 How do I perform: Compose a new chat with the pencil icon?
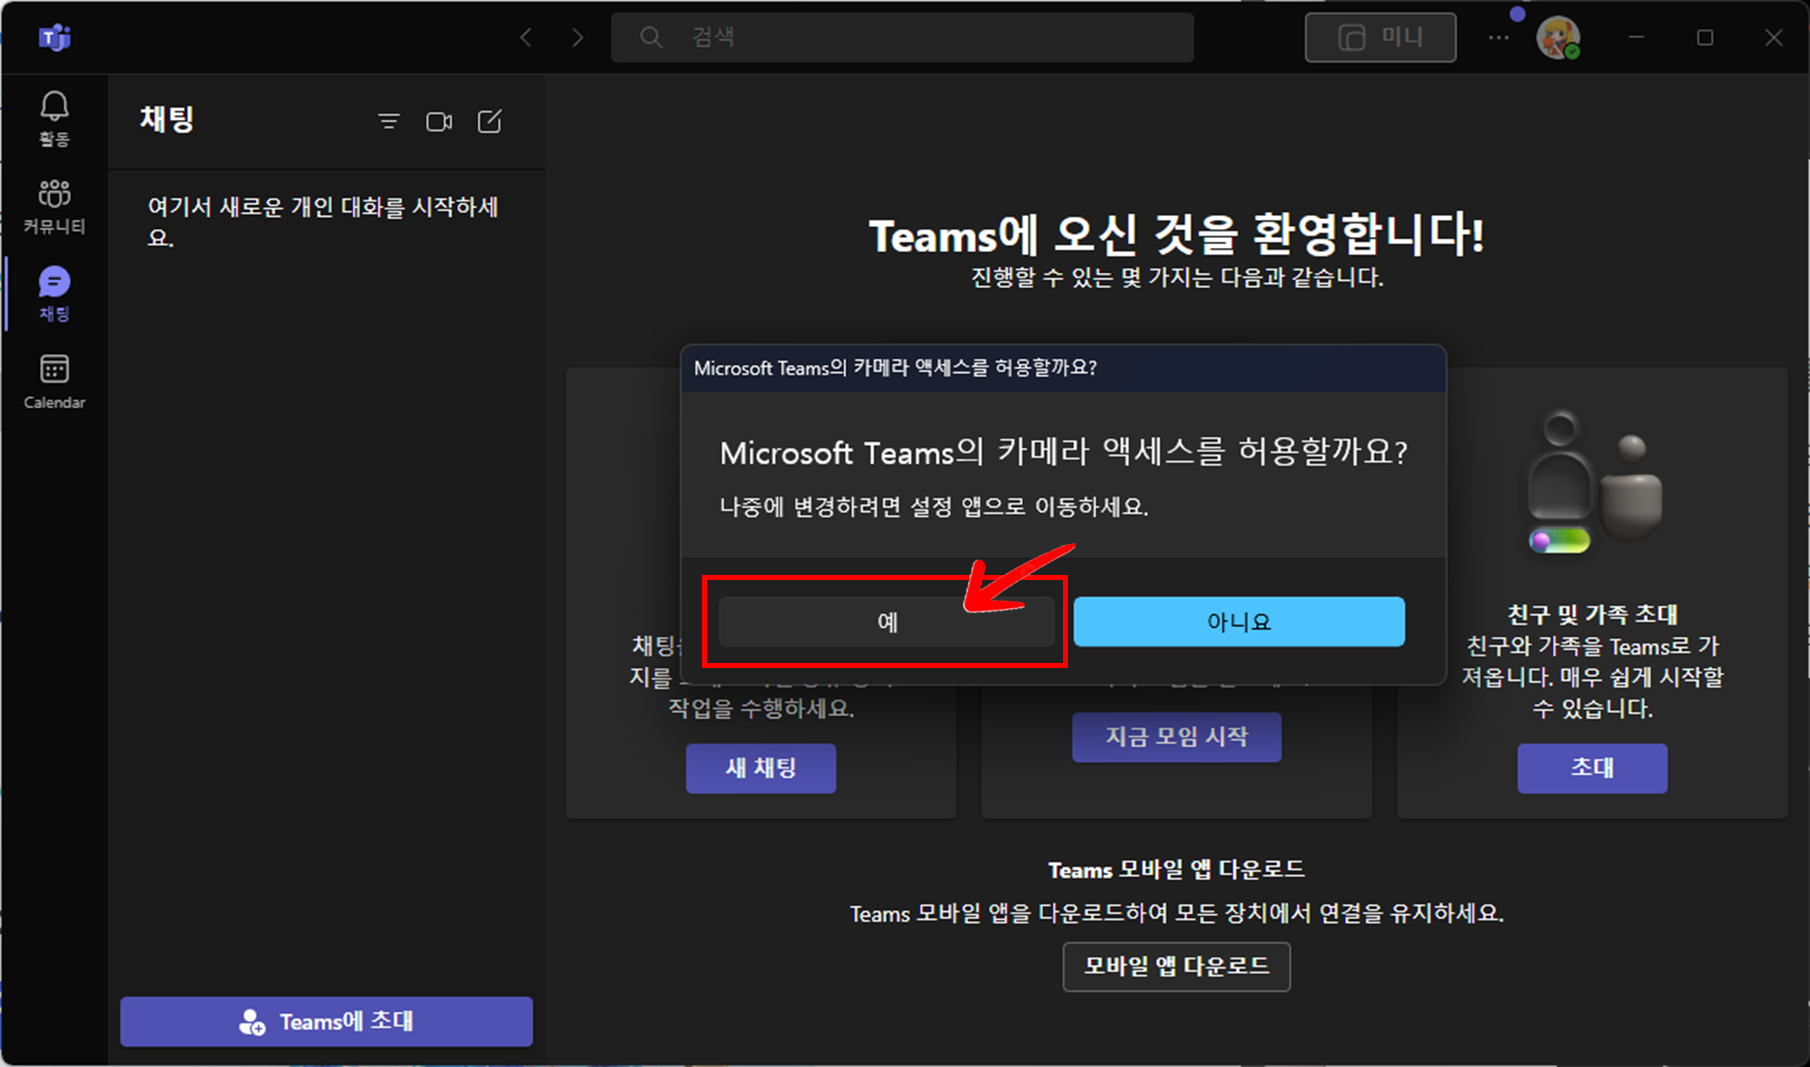pos(490,121)
